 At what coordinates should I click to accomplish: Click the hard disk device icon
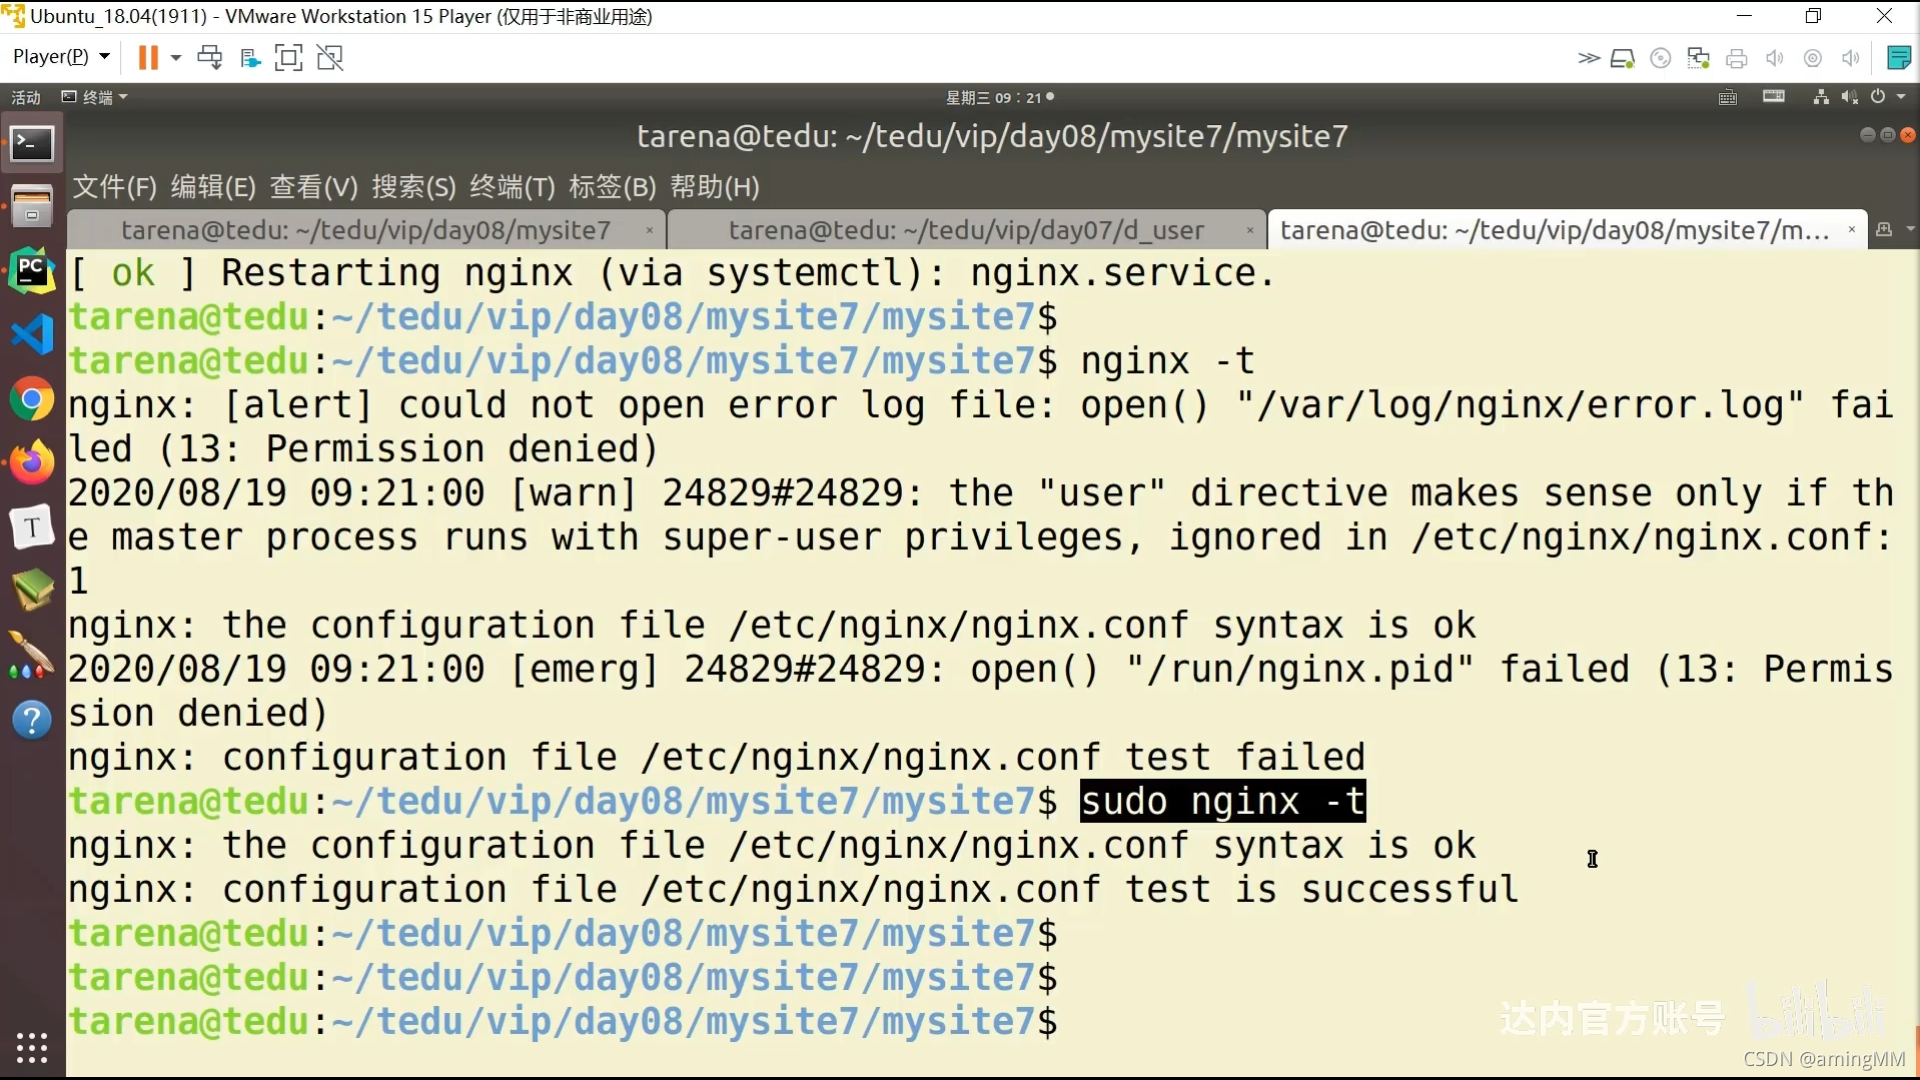point(1622,58)
